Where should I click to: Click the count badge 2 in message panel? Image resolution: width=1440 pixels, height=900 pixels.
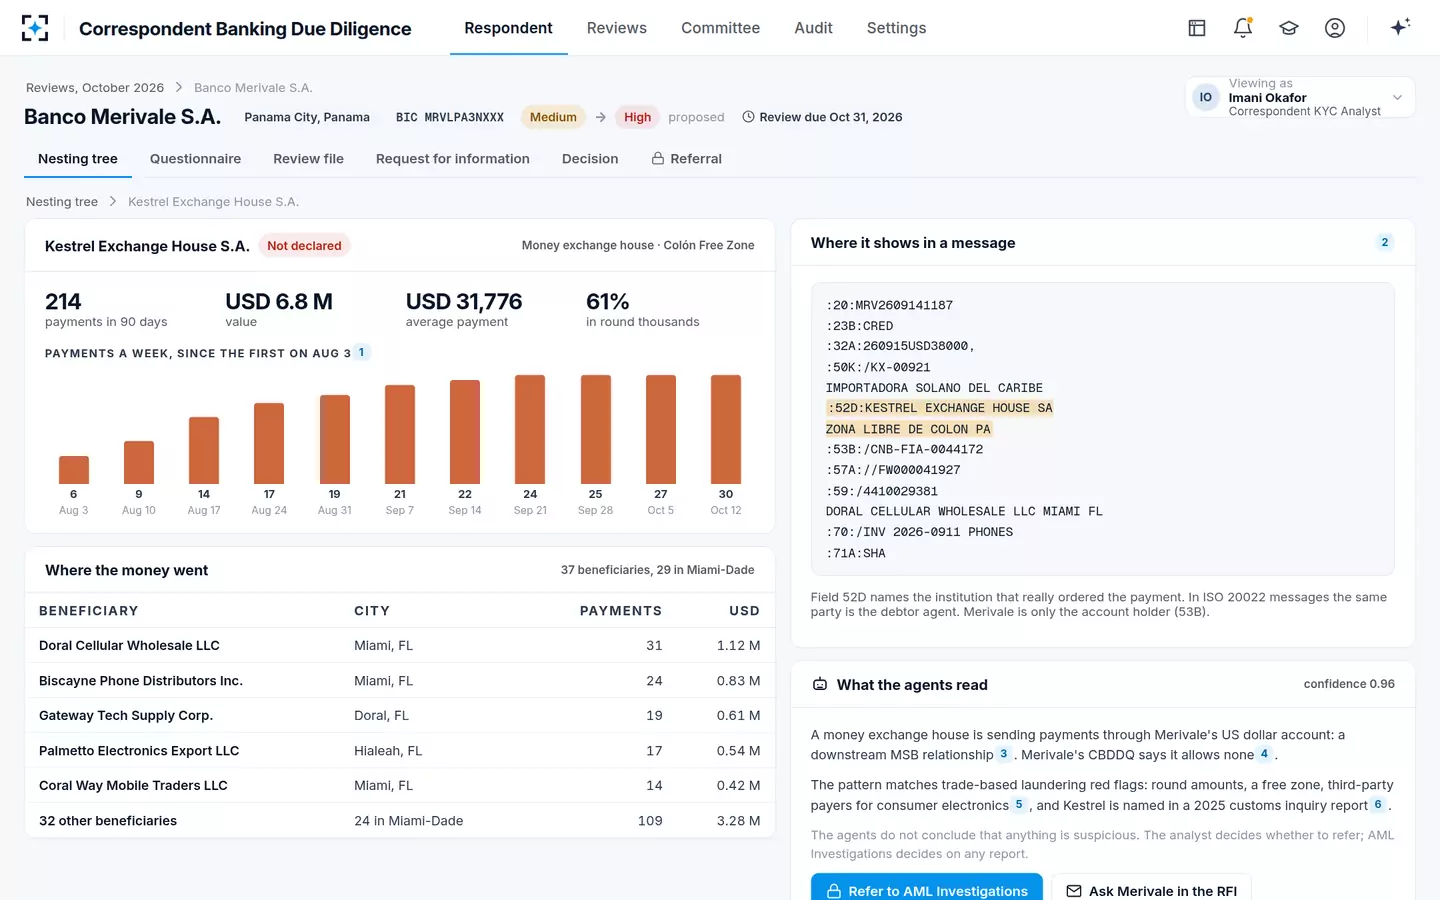coord(1385,243)
